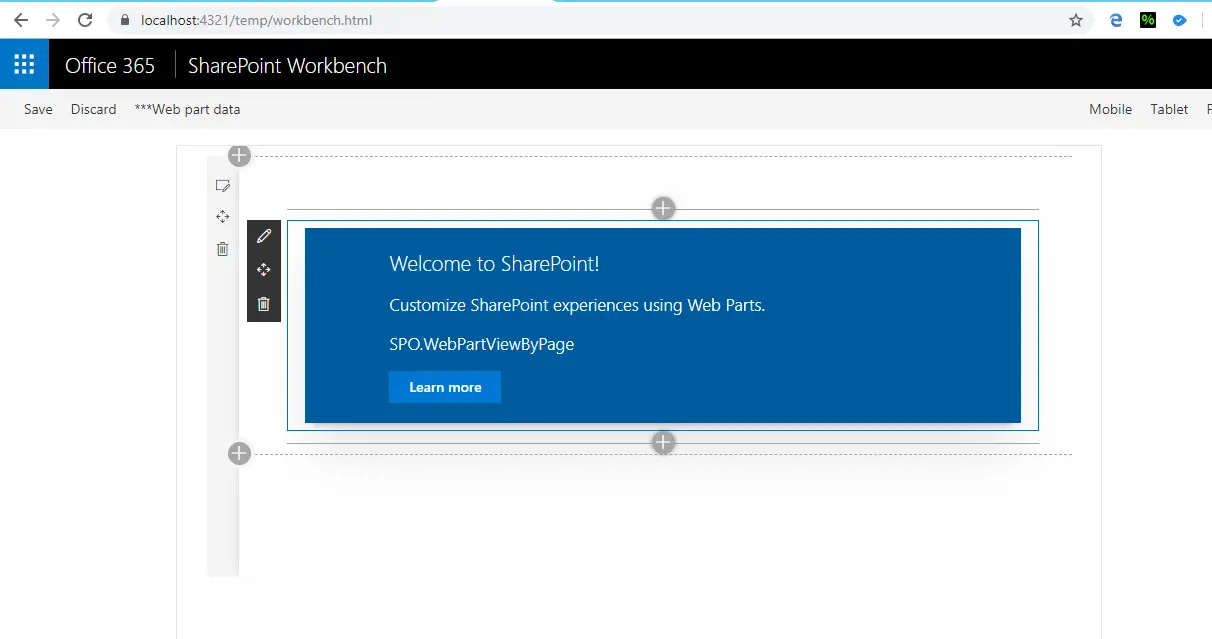This screenshot has height=639, width=1212.
Task: Click Save in the workbench command bar
Action: 38,109
